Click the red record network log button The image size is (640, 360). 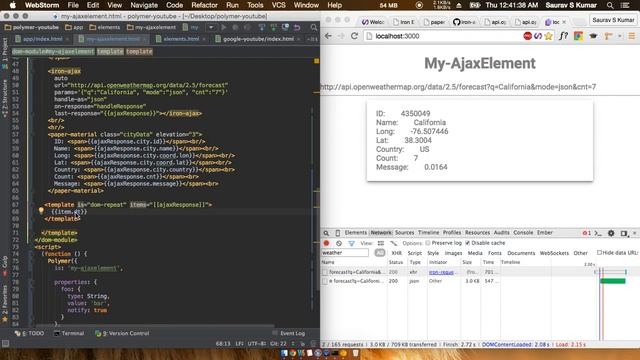pyautogui.click(x=326, y=243)
